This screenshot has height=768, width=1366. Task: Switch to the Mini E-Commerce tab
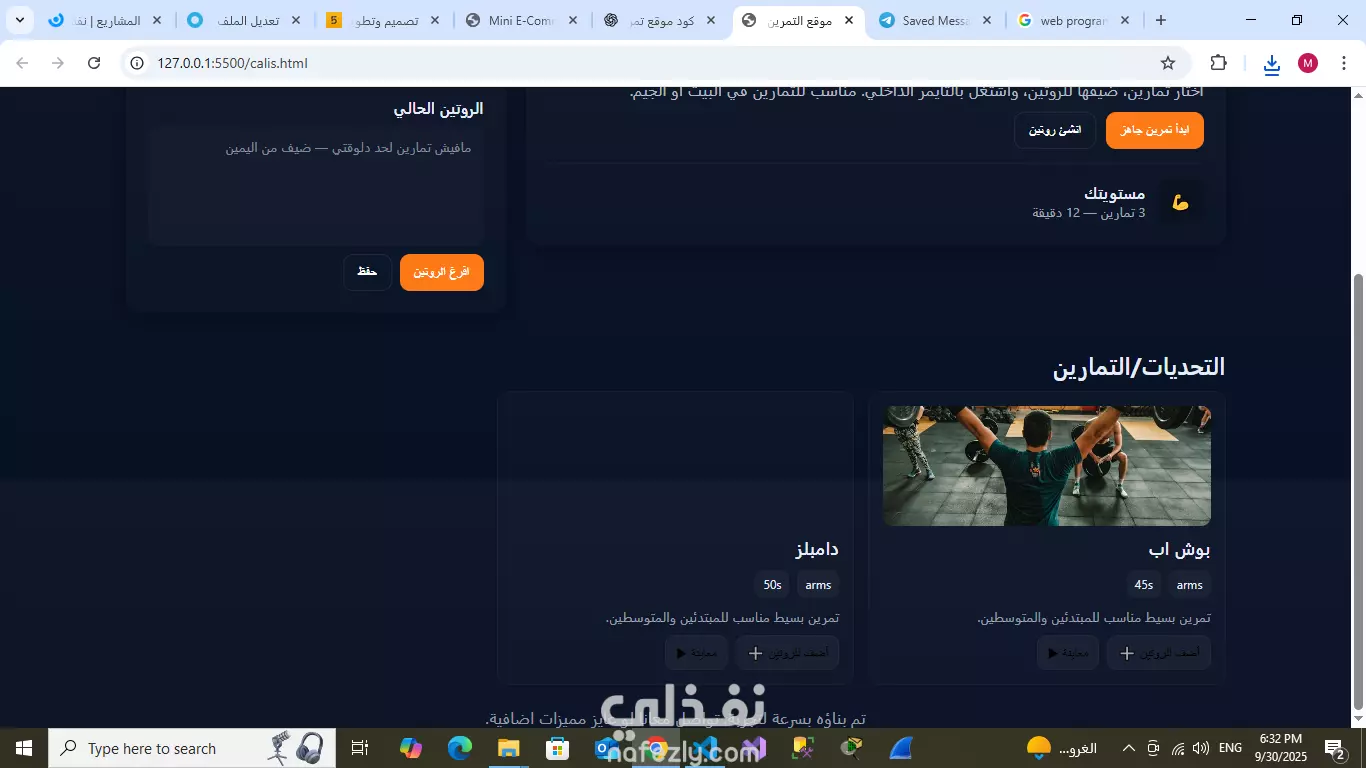(x=522, y=20)
